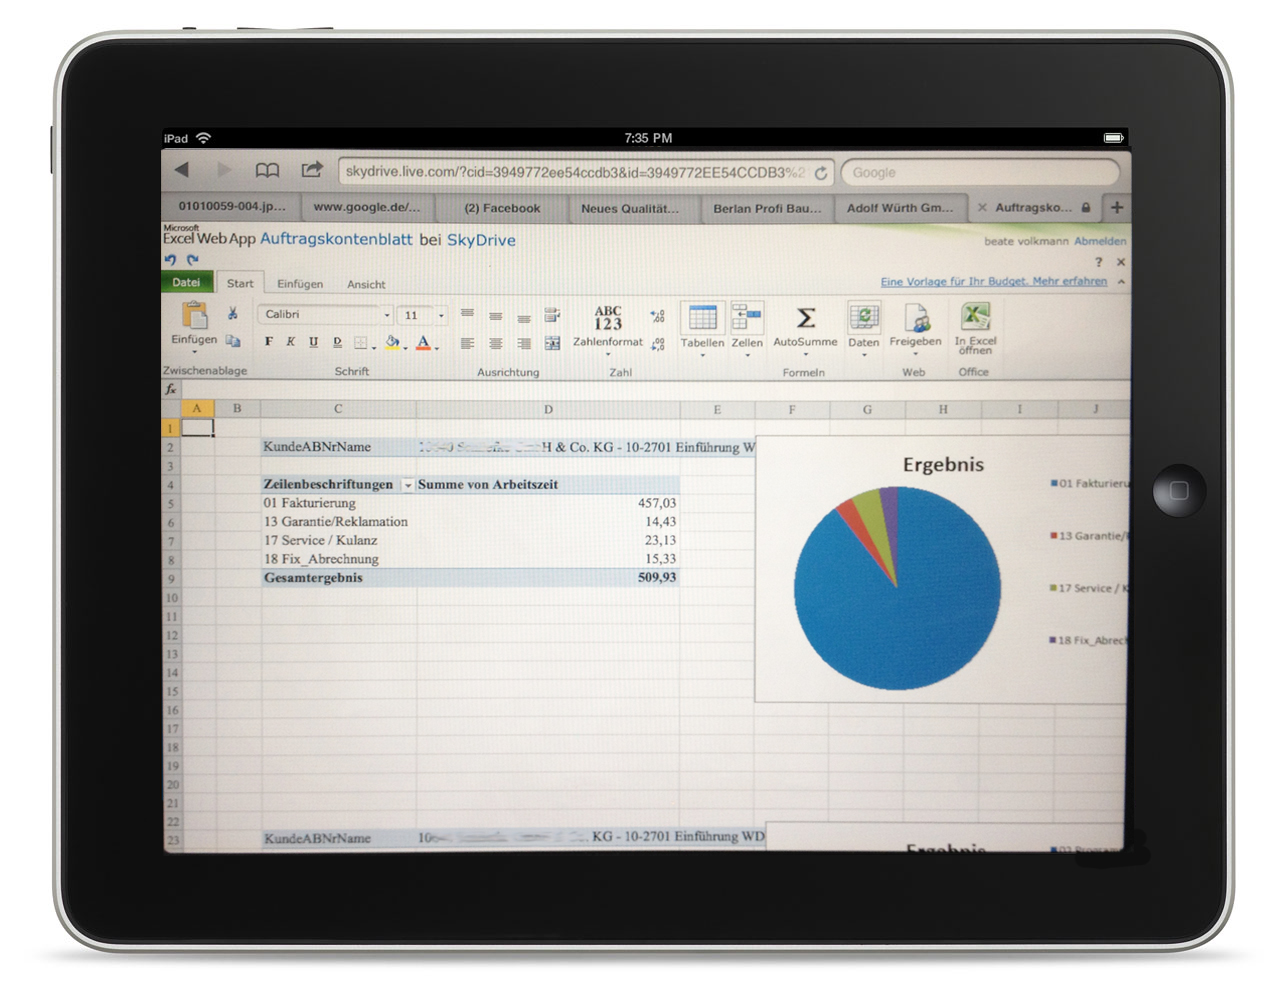The width and height of the screenshot is (1280, 990).
Task: Click In Excel öffnen icon
Action: (x=974, y=316)
